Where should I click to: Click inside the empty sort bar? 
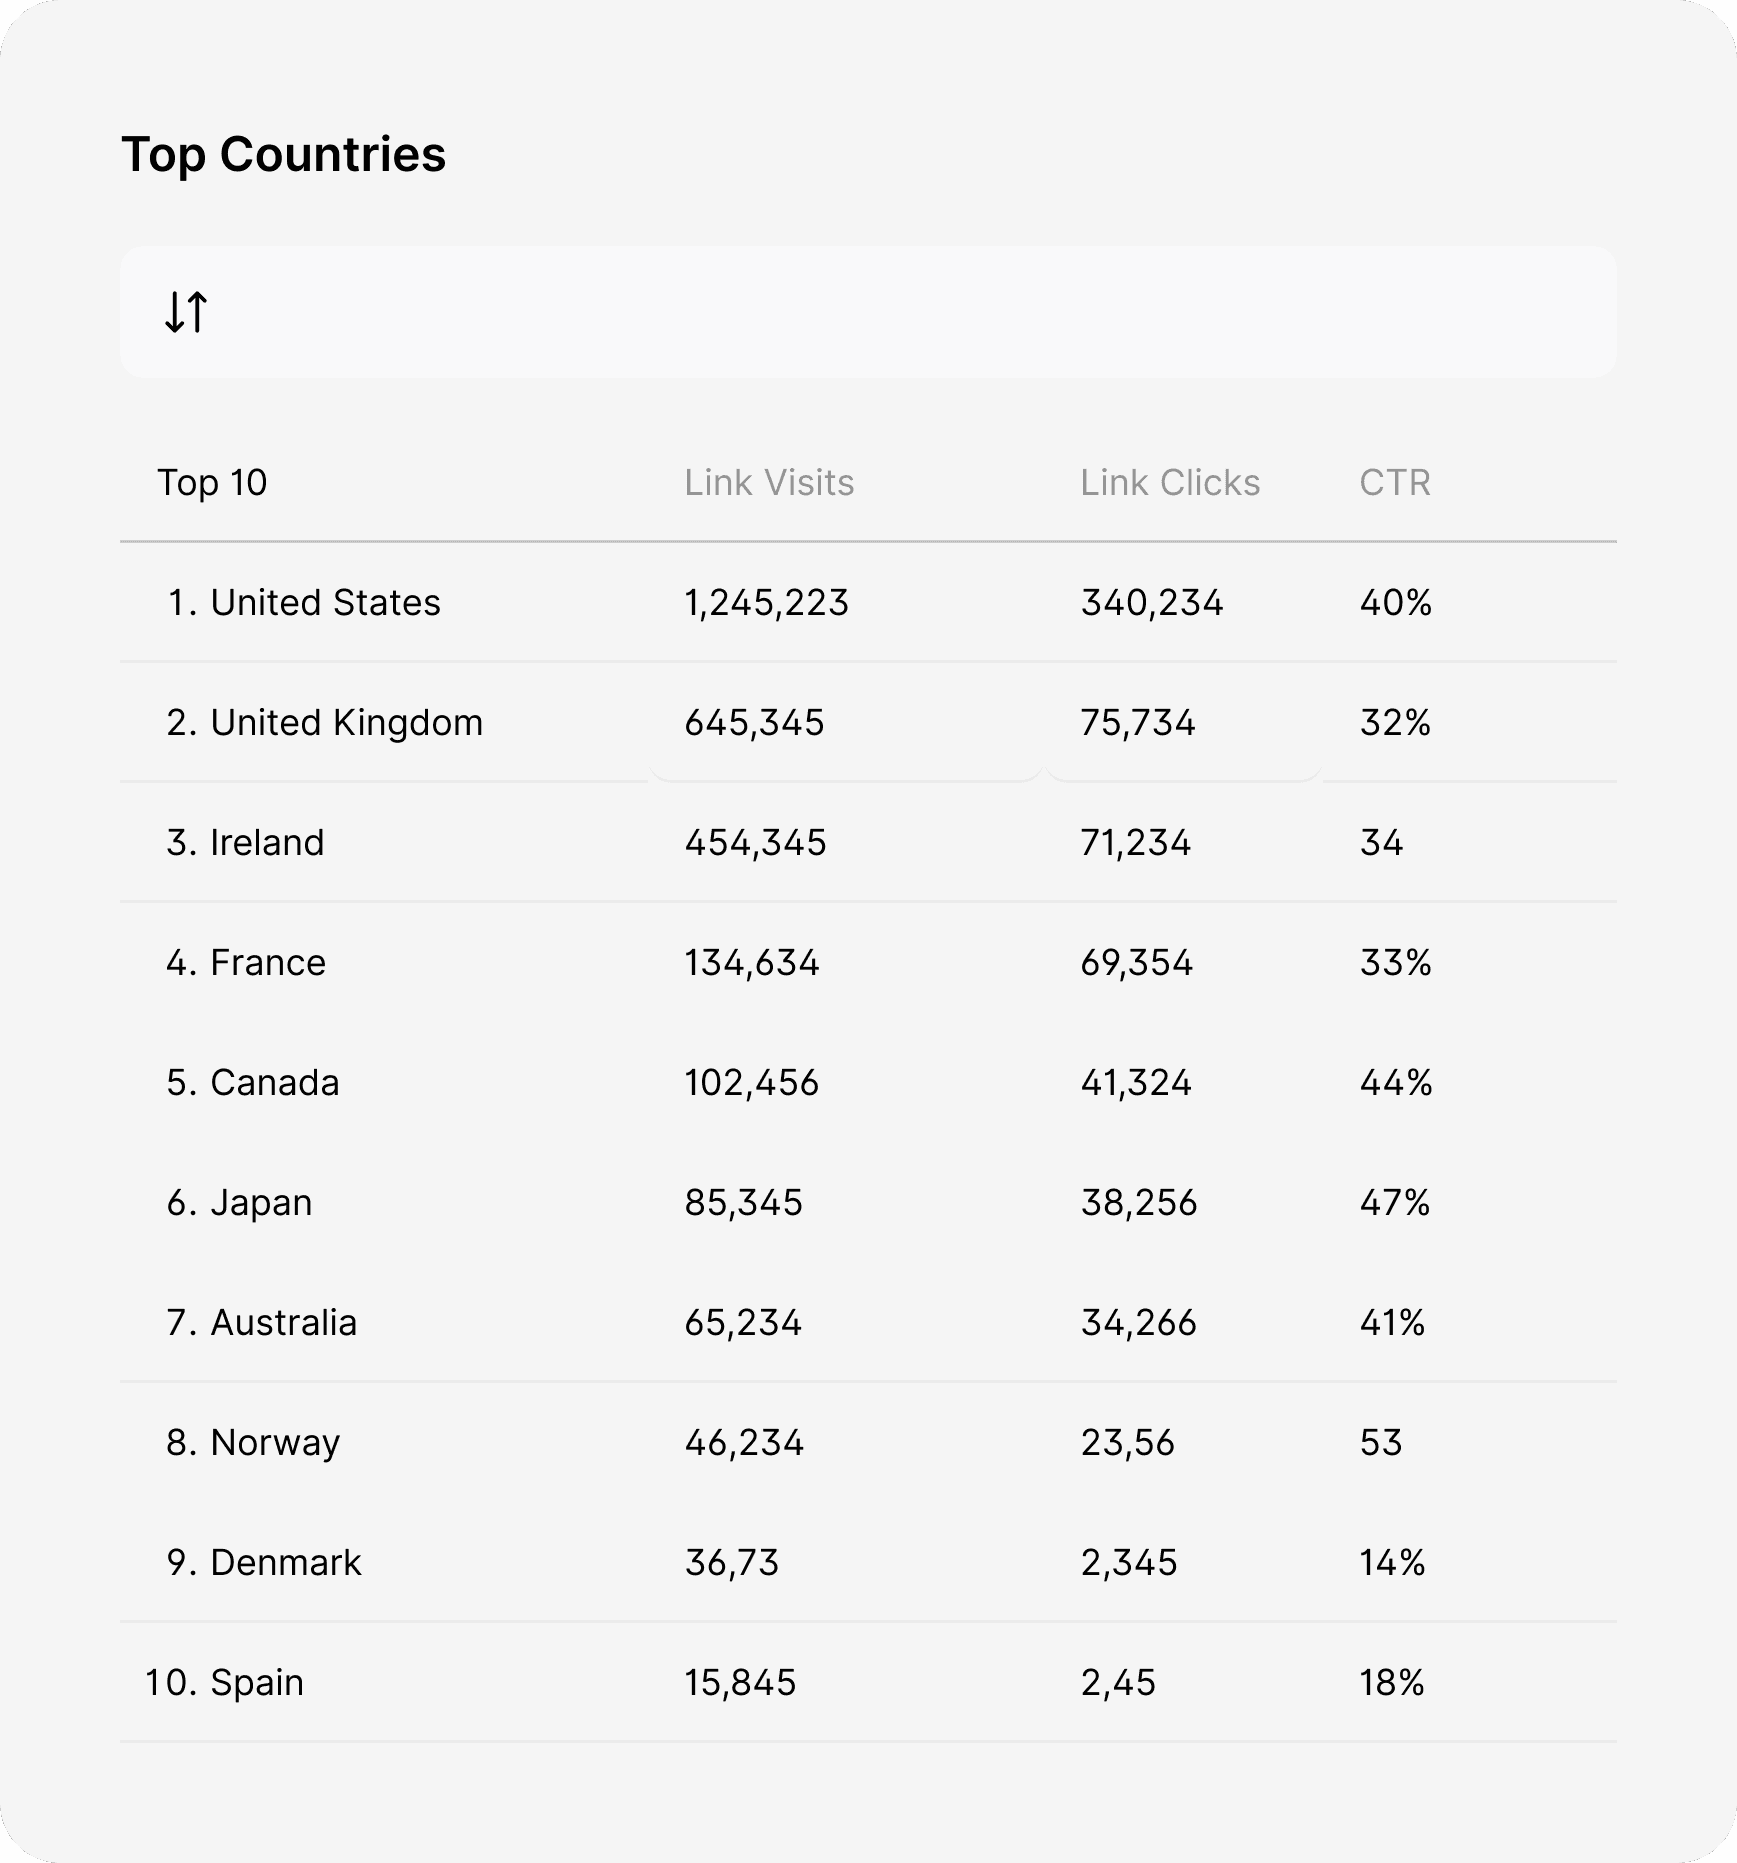[900, 312]
